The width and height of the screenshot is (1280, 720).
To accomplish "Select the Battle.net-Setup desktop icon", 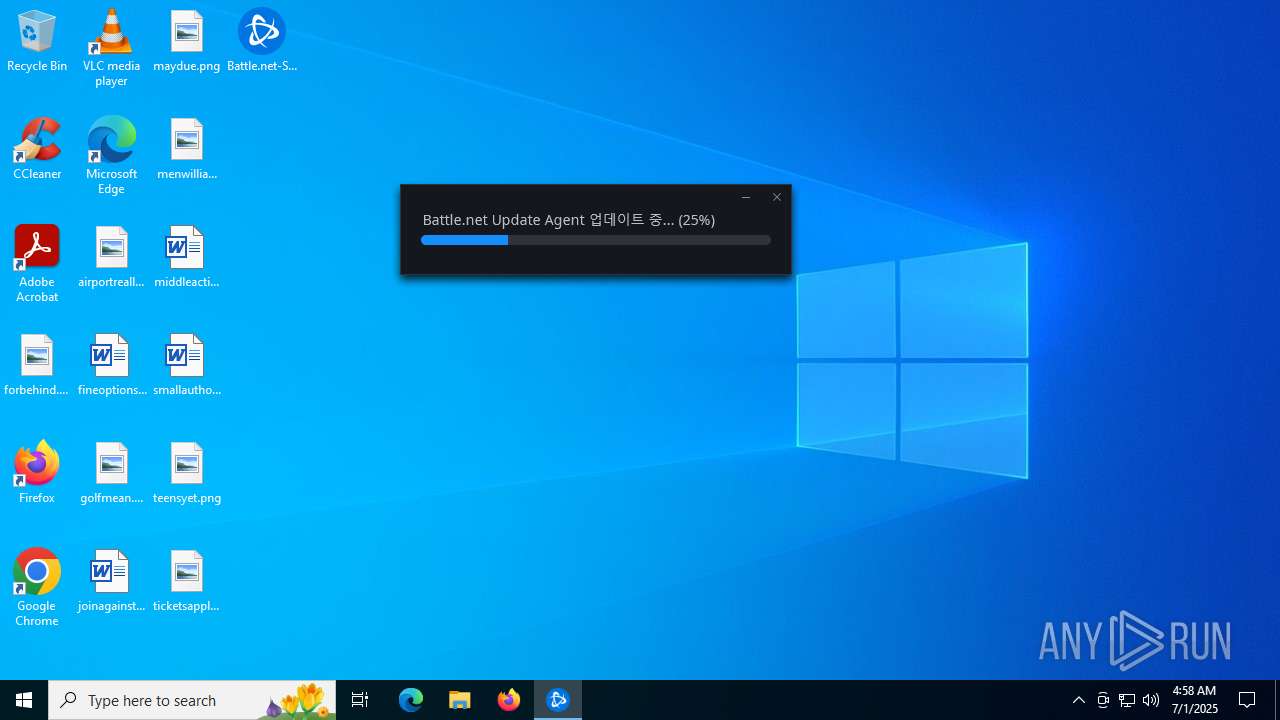I will point(262,41).
